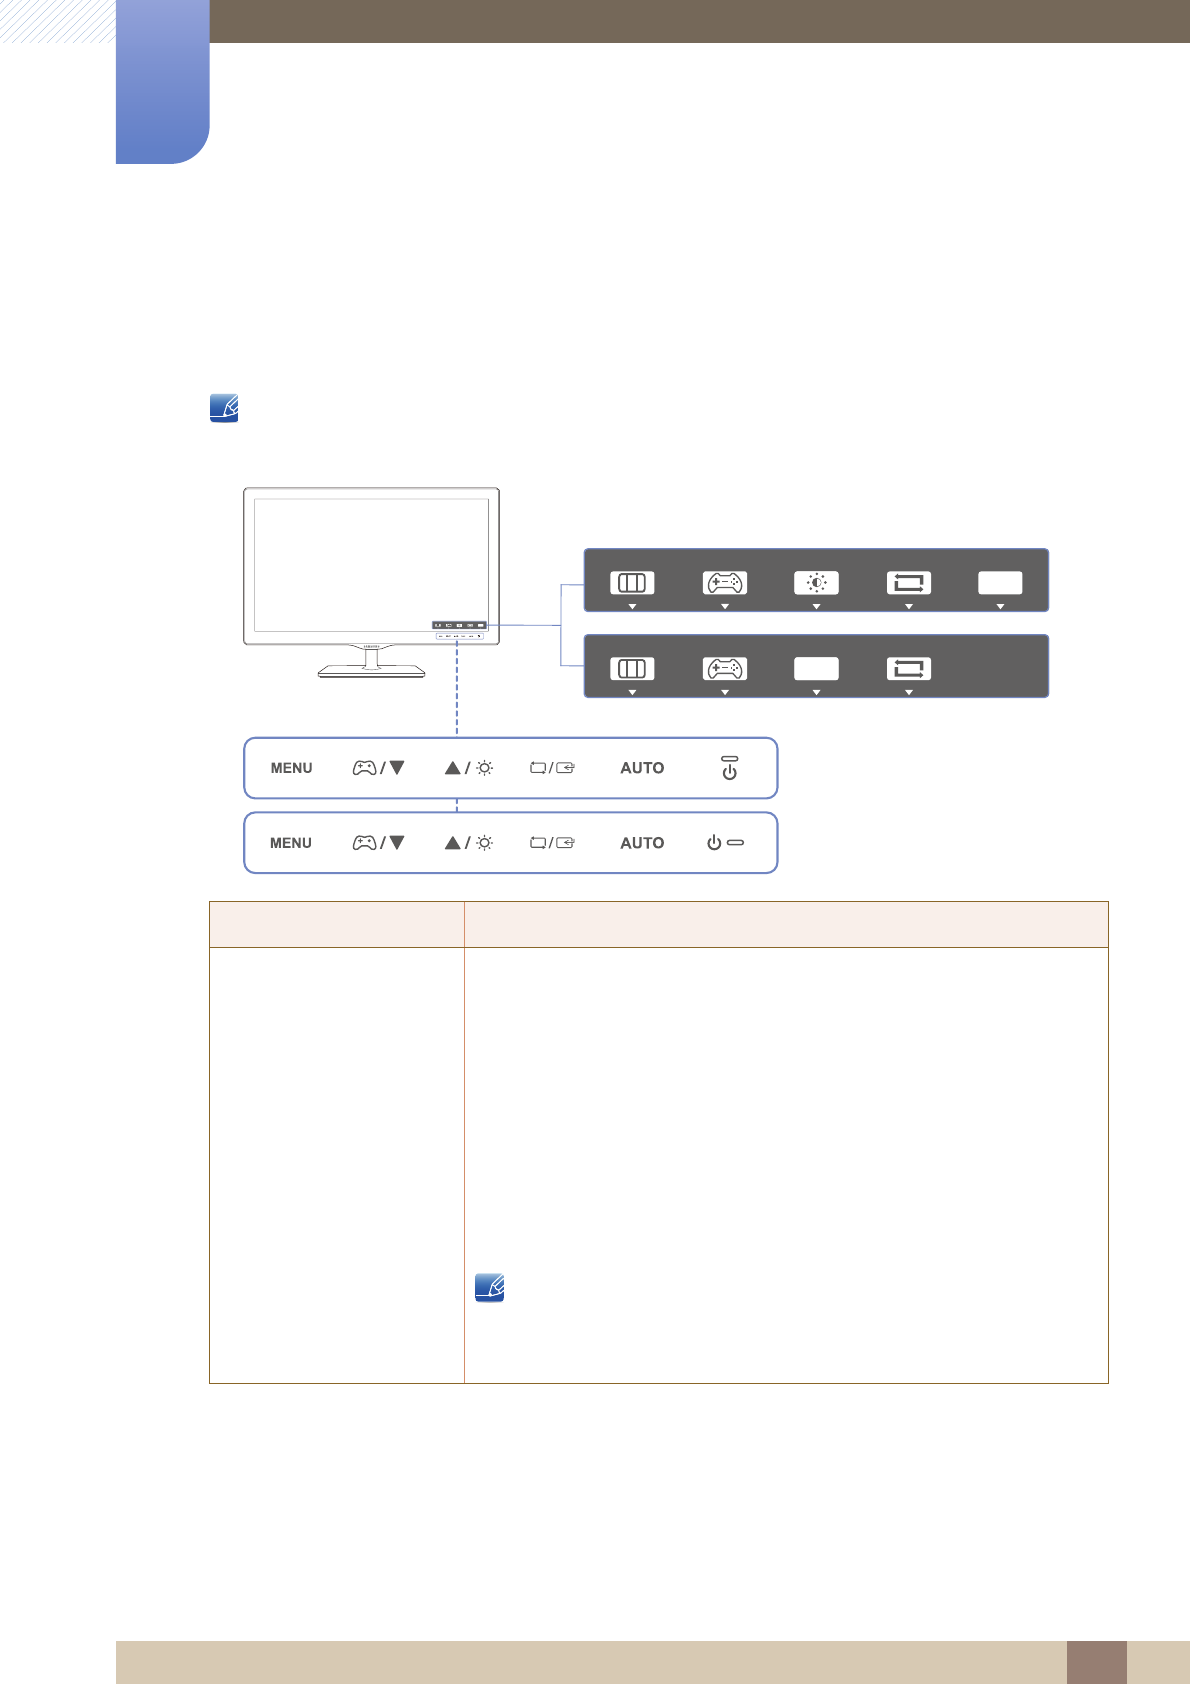Click the brightness/contrast icon in upper dark panel
The height and width of the screenshot is (1684, 1190).
point(816,583)
